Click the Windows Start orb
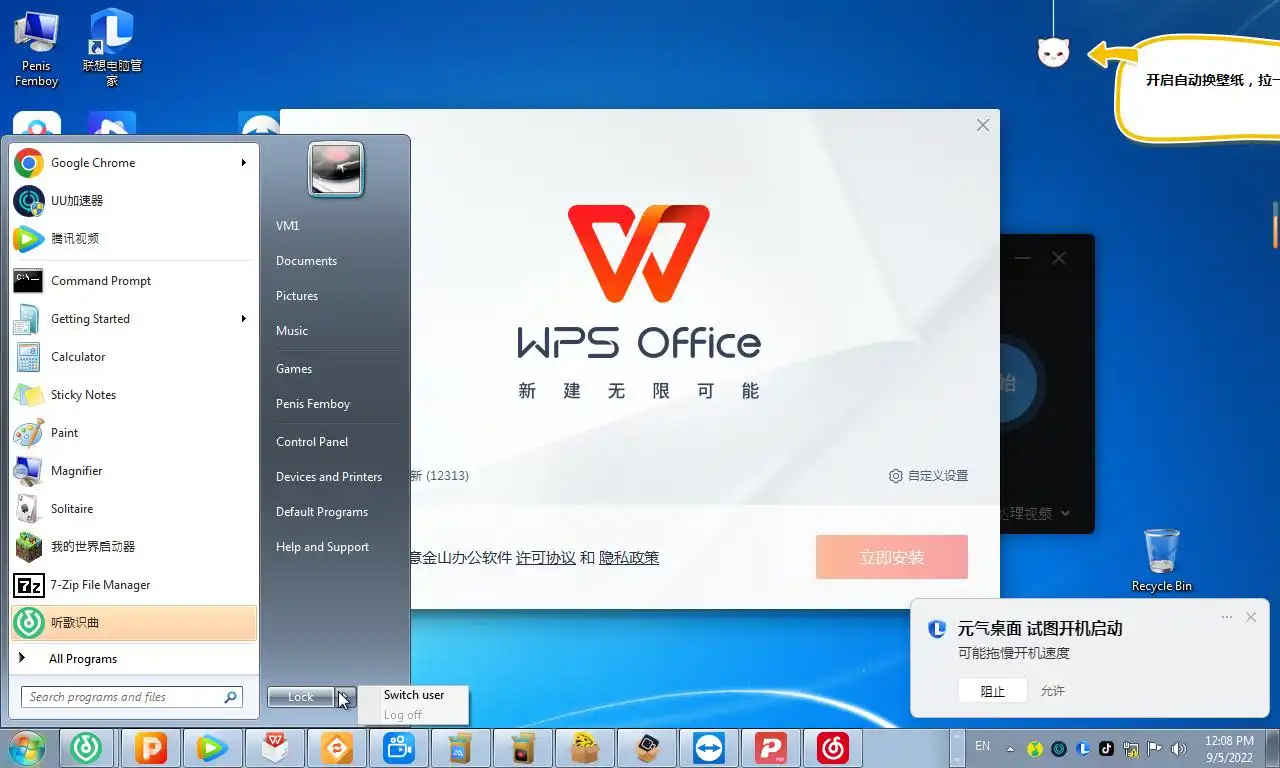Image resolution: width=1280 pixels, height=768 pixels. coord(27,748)
